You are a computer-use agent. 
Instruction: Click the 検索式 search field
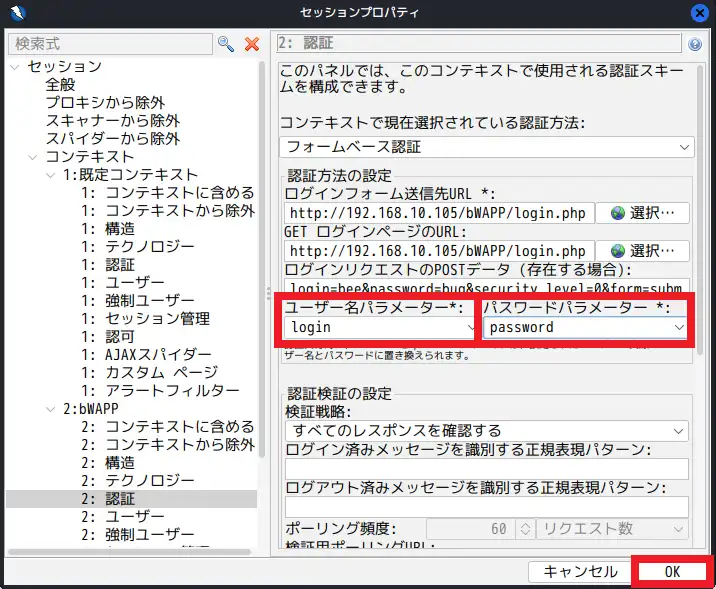(x=111, y=44)
